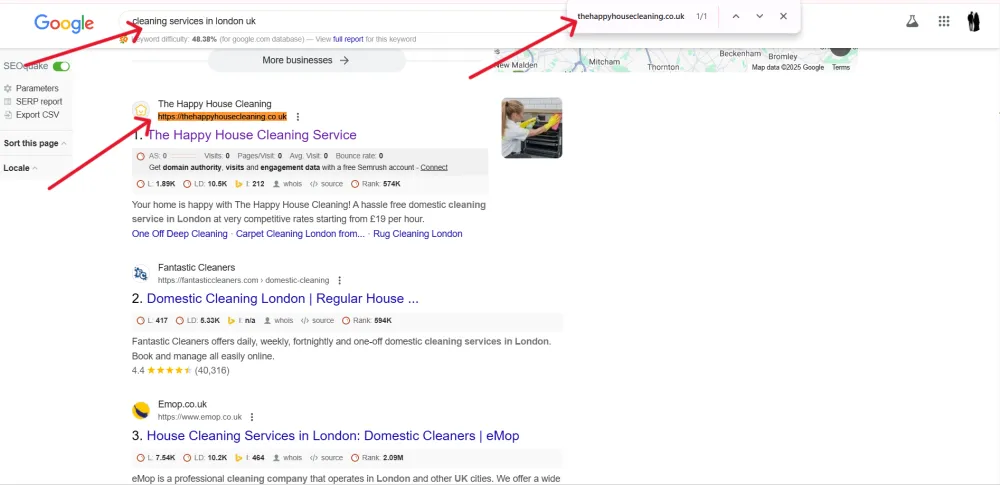Screen dimensions: 1000x485
Task: Click Rank 2.09M value
Action: [x=377, y=458]
